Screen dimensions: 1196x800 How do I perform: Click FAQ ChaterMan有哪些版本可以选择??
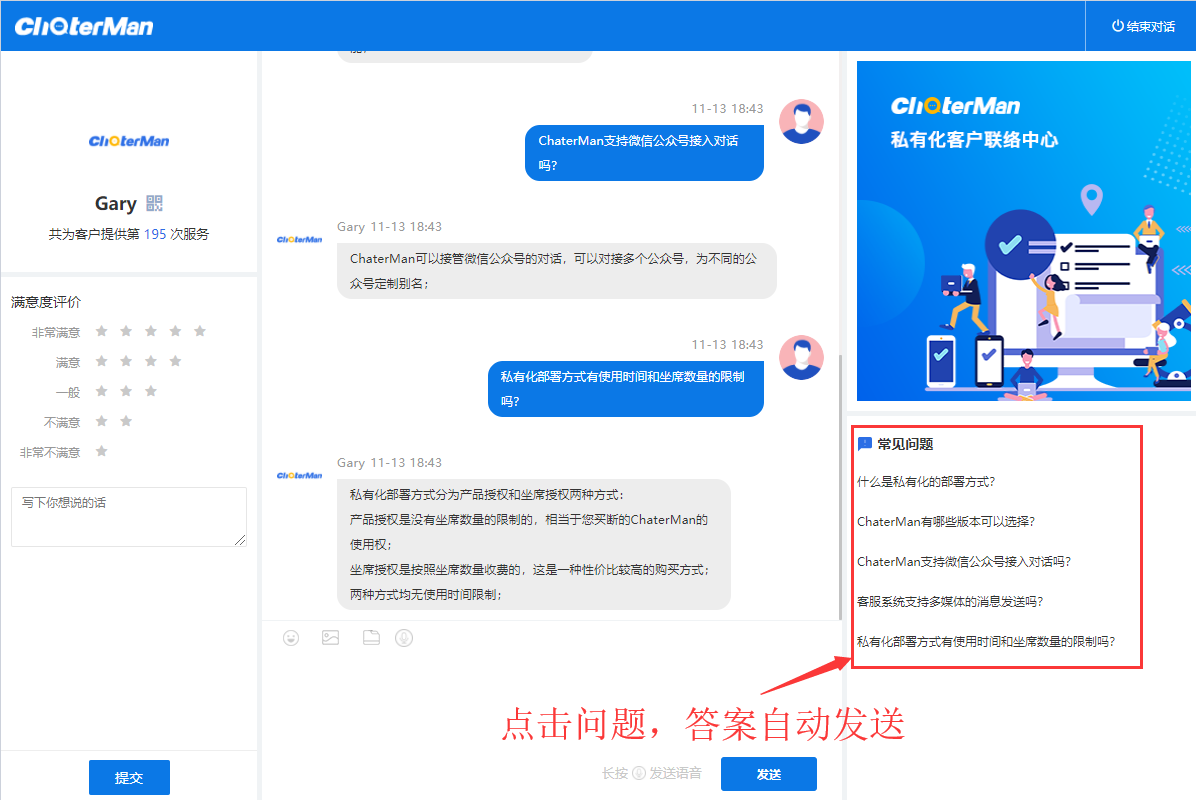[x=945, y=522]
